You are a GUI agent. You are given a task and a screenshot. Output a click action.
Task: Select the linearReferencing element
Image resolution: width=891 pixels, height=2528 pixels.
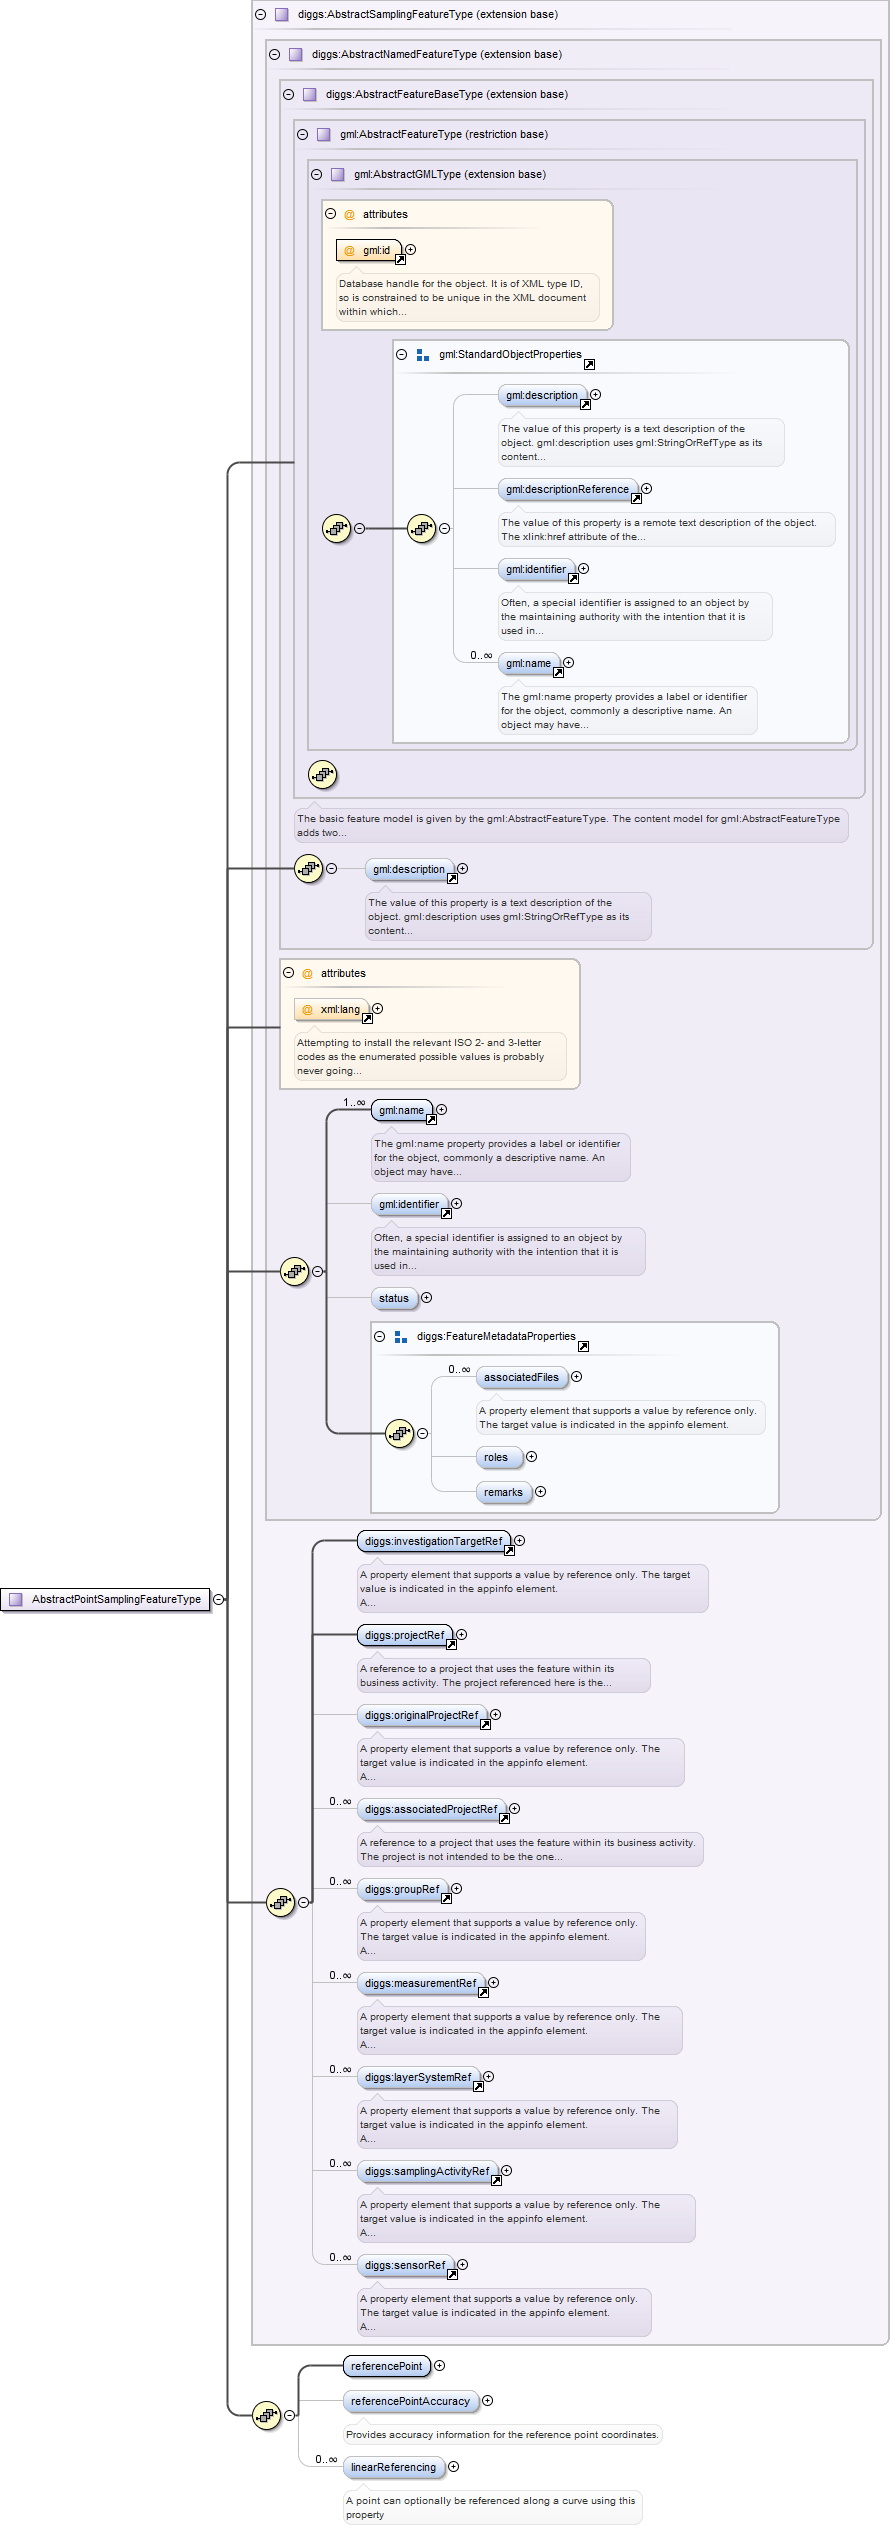(x=393, y=2467)
